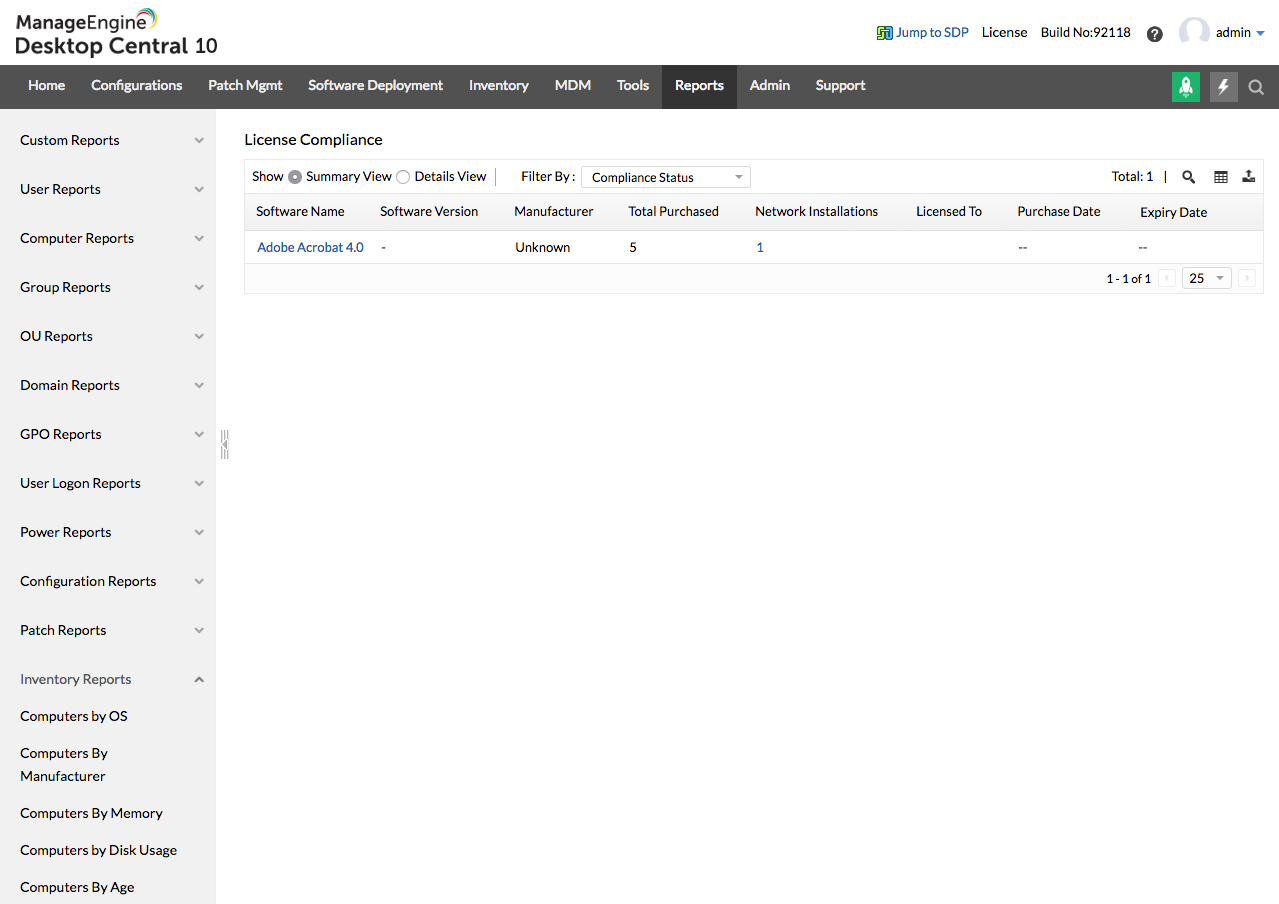
Task: Expand Custom Reports section
Action: coord(108,140)
